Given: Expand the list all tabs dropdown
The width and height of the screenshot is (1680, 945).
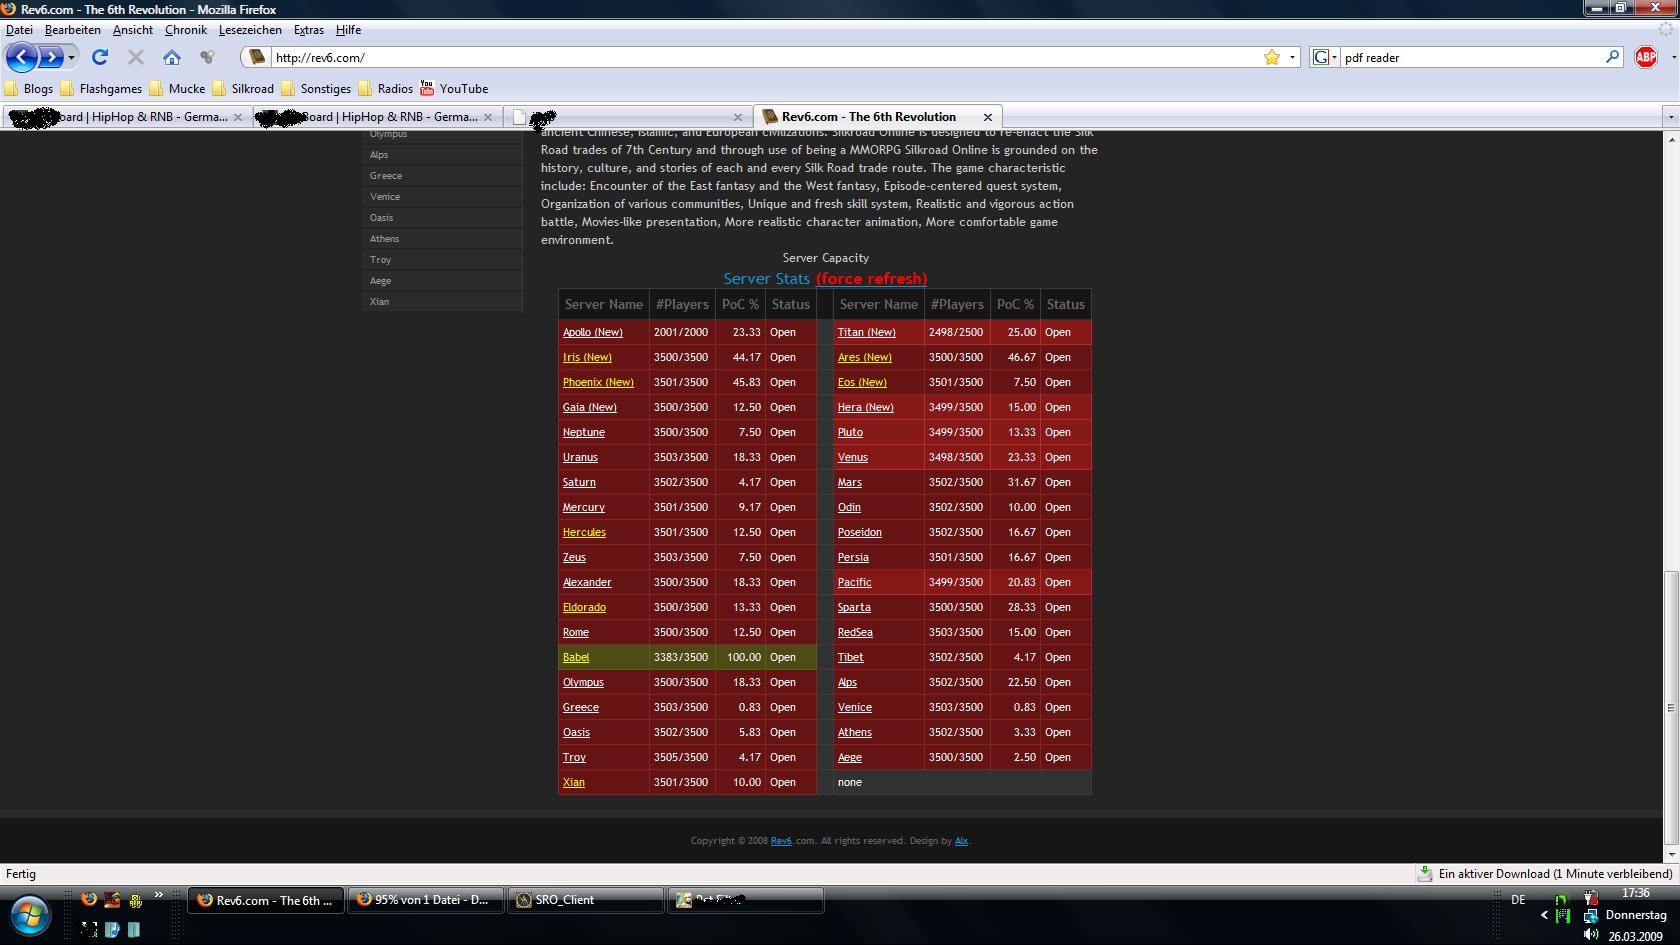Looking at the screenshot, I should [x=1669, y=117].
